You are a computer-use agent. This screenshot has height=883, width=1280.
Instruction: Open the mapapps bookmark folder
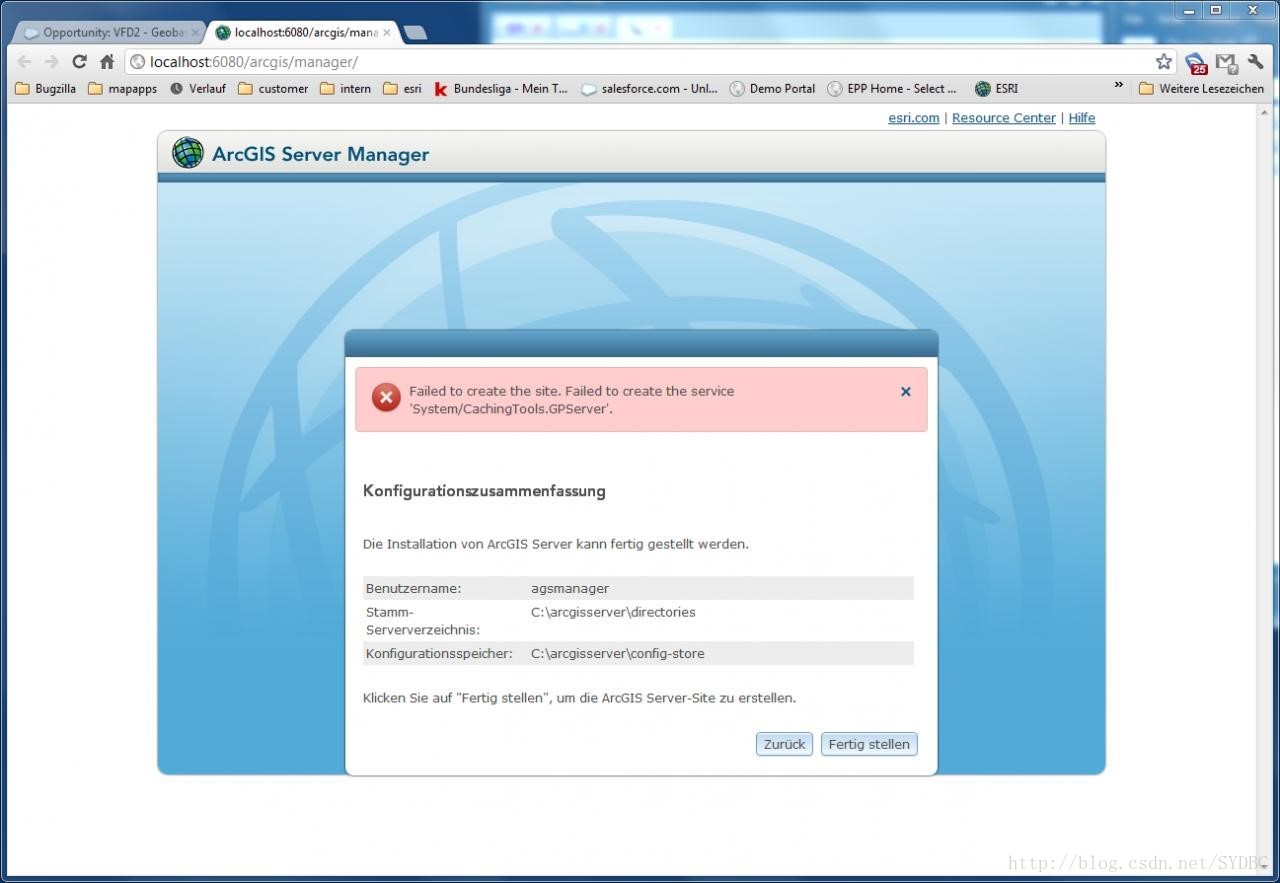(123, 88)
